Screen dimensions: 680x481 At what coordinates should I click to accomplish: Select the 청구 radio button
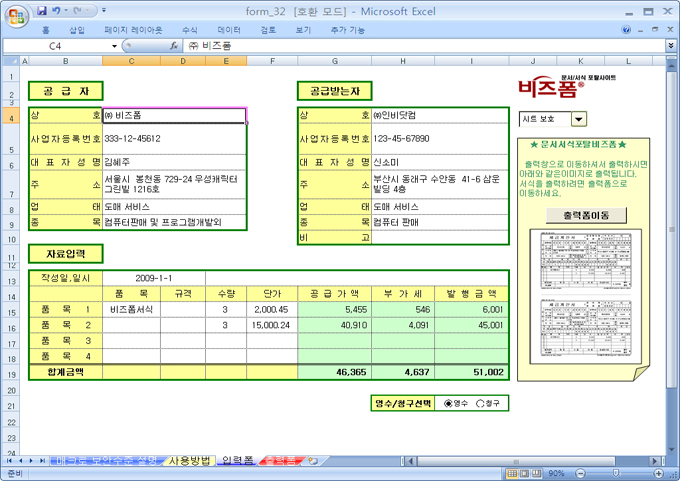pos(480,403)
